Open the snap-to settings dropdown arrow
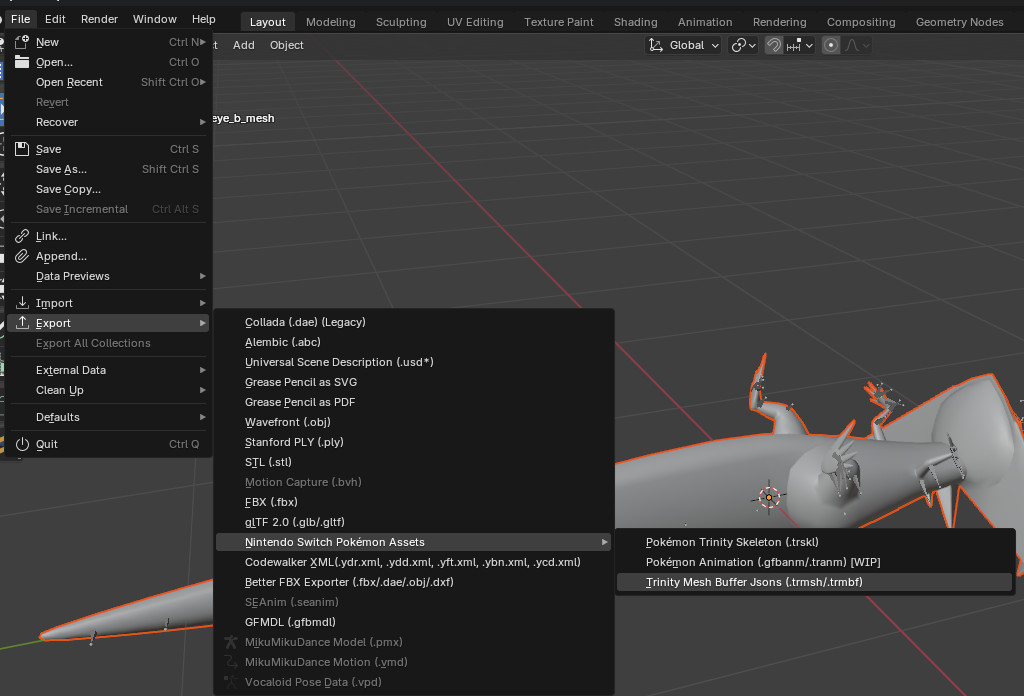Screen dimensions: 1024x696 coord(810,44)
